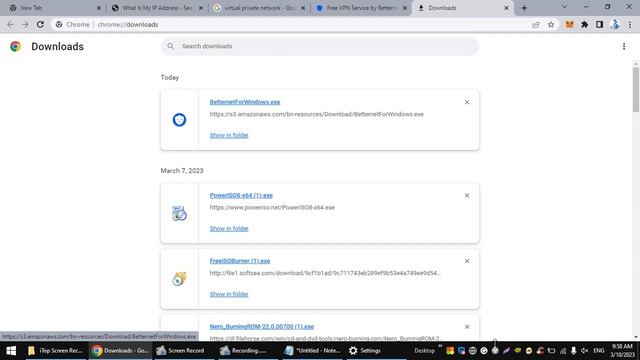The width and height of the screenshot is (640, 360).
Task: Click the poweriso.net source URL
Action: 272,207
